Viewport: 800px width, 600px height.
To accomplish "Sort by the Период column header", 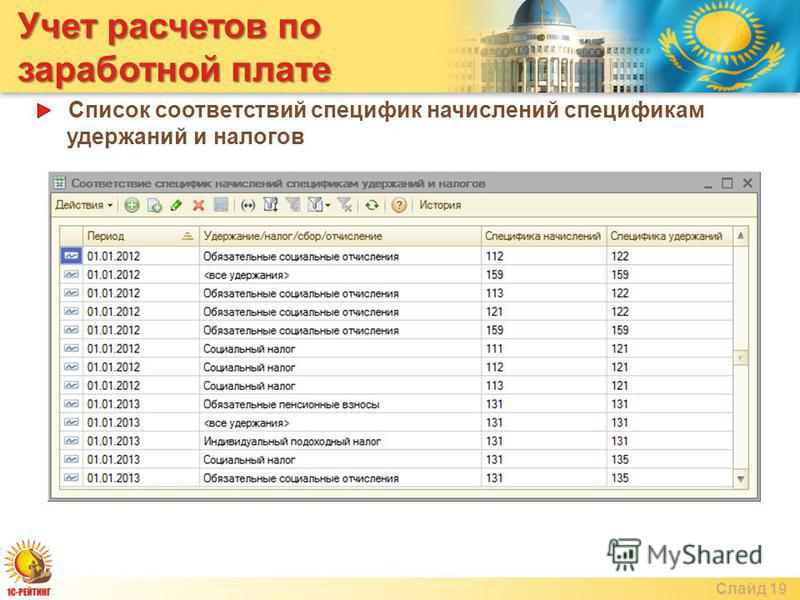I will pos(141,236).
